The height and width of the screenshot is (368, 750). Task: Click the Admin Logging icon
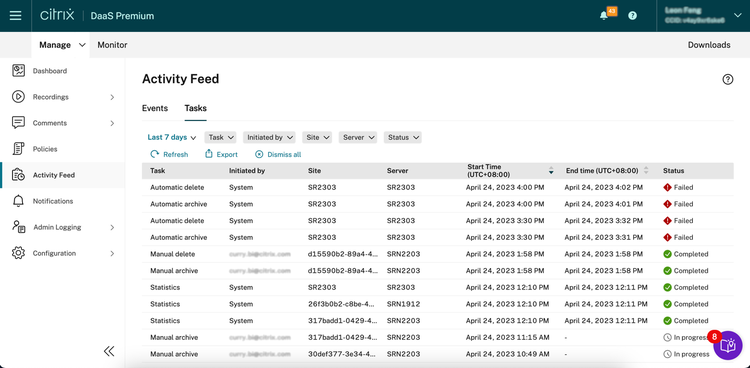point(18,227)
